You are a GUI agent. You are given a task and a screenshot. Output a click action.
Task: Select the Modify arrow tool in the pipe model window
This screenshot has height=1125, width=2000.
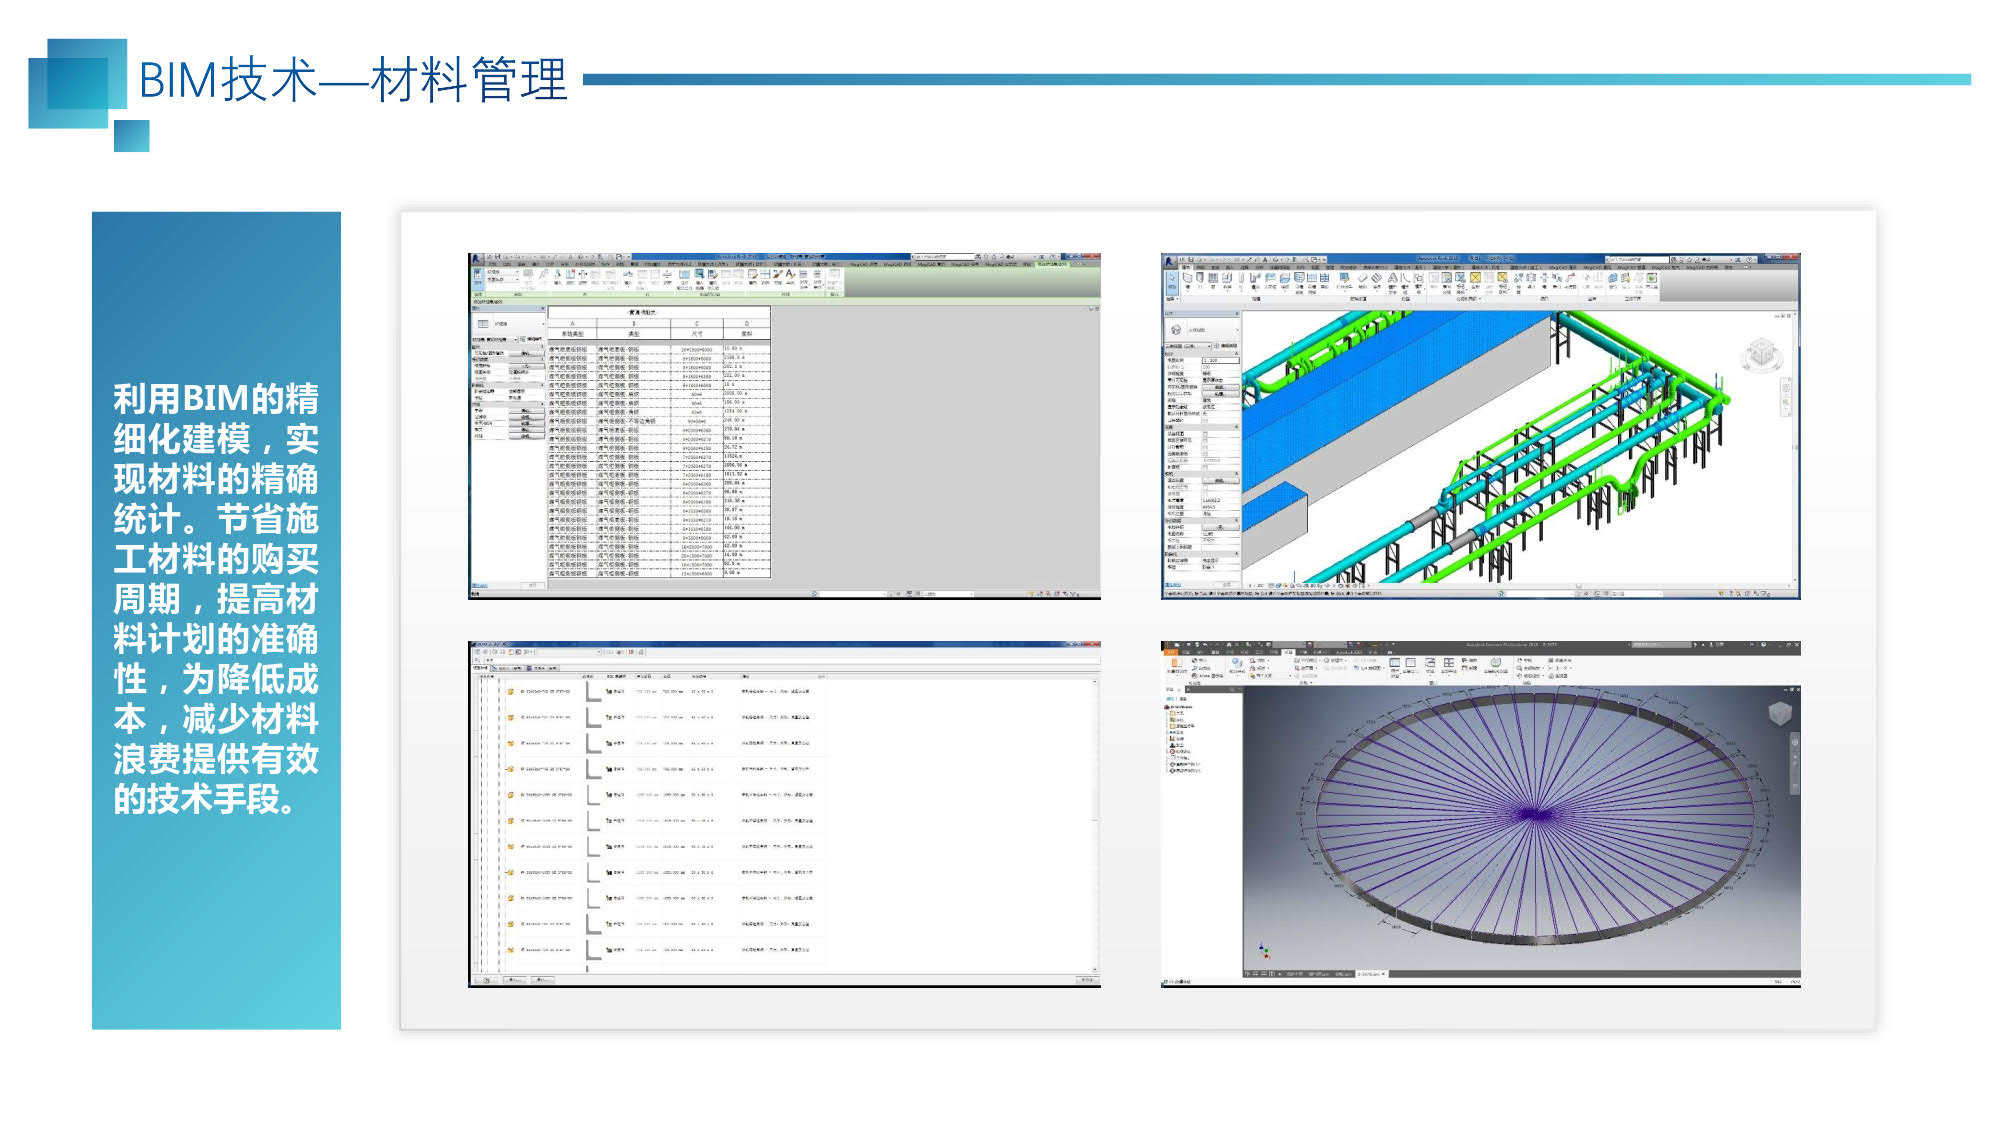click(1172, 283)
